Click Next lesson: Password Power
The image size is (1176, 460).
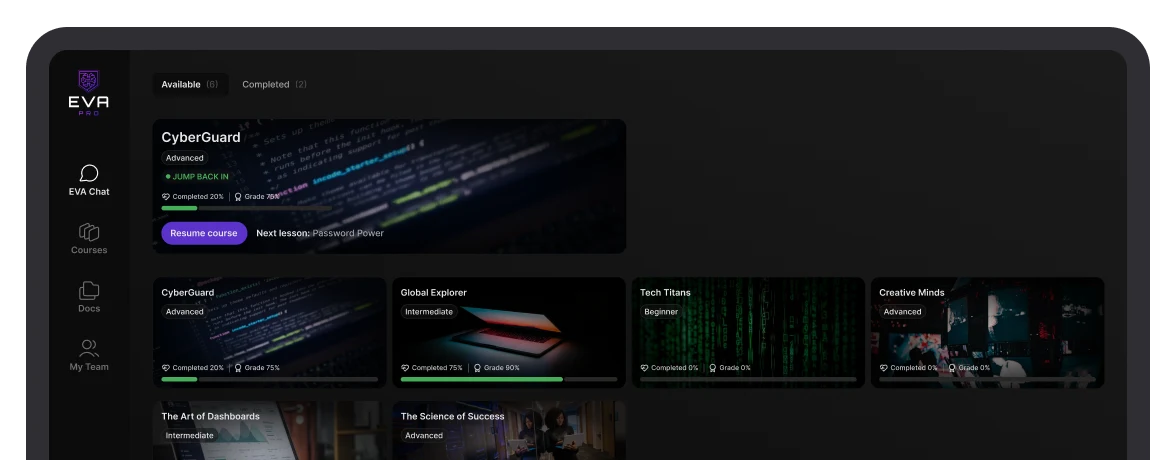tap(320, 233)
